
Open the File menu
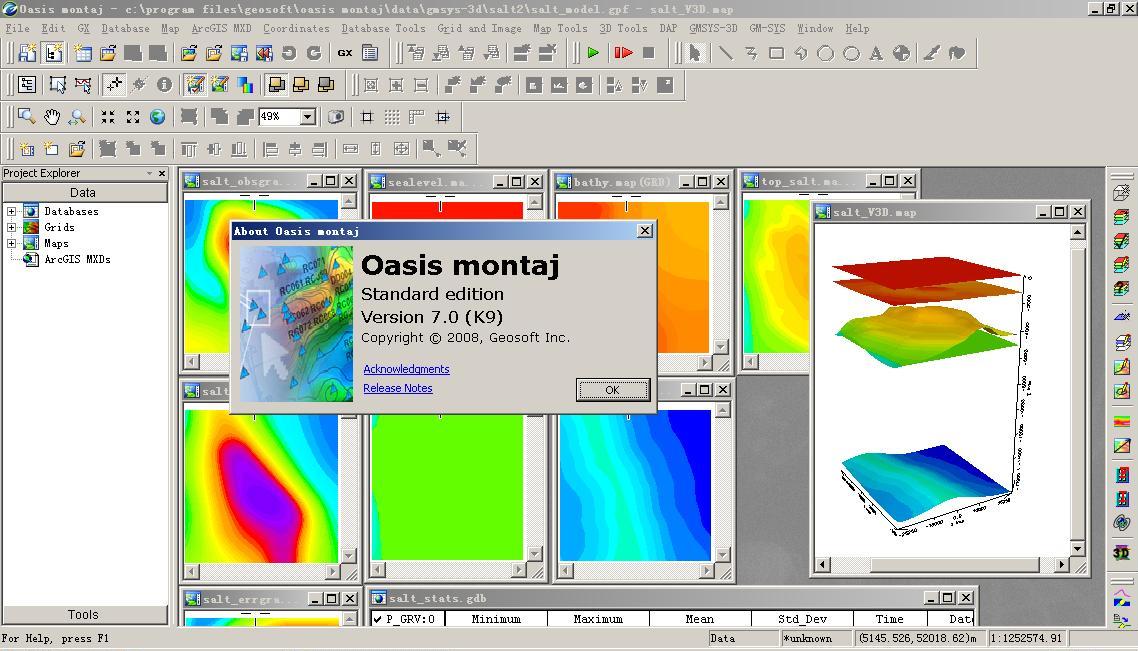[17, 28]
